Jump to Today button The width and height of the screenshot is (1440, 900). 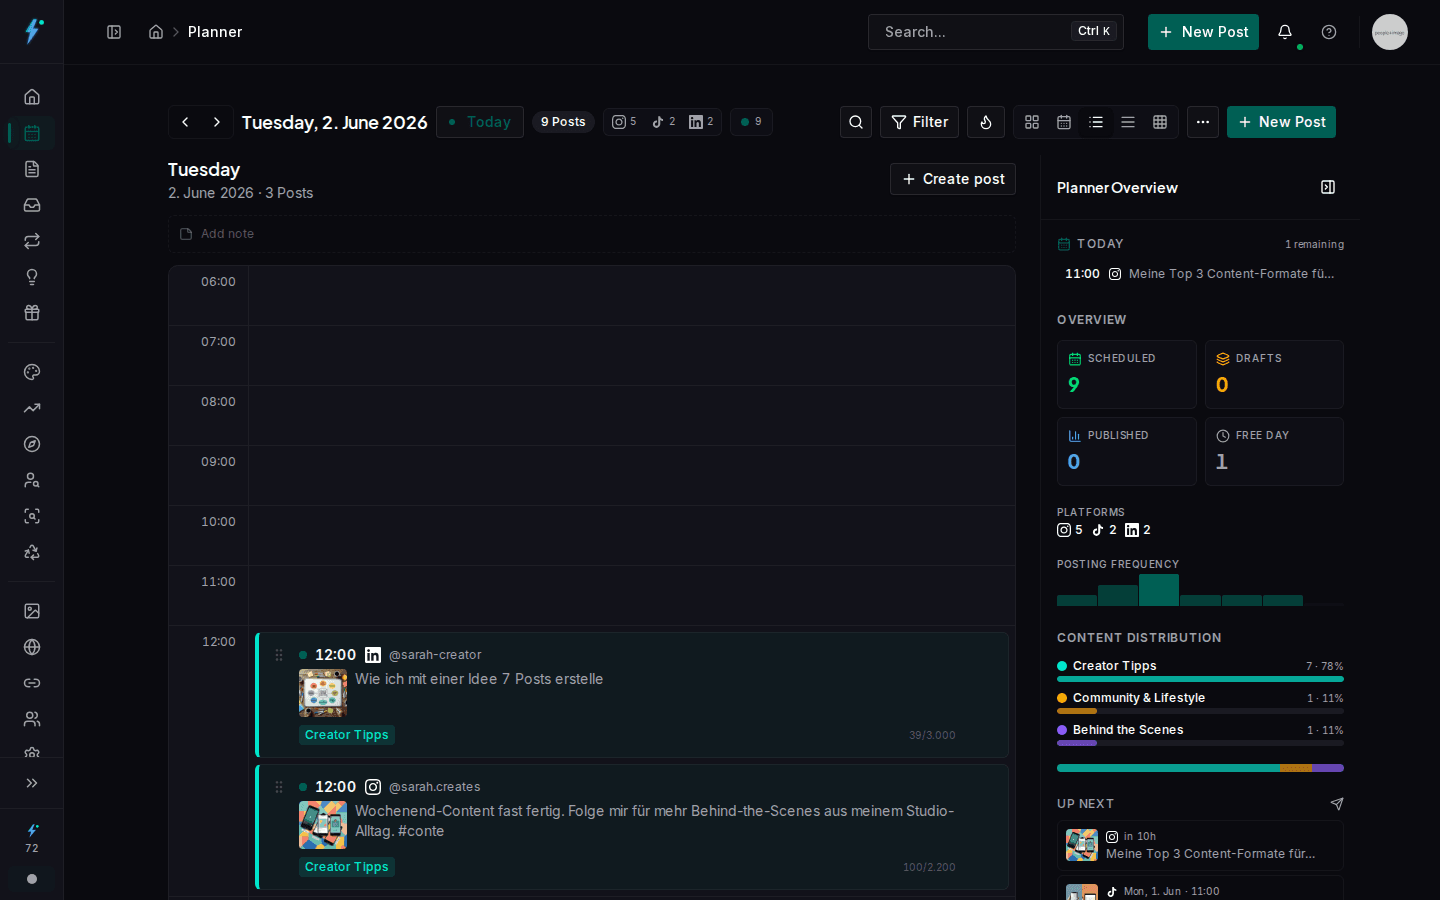pos(480,122)
